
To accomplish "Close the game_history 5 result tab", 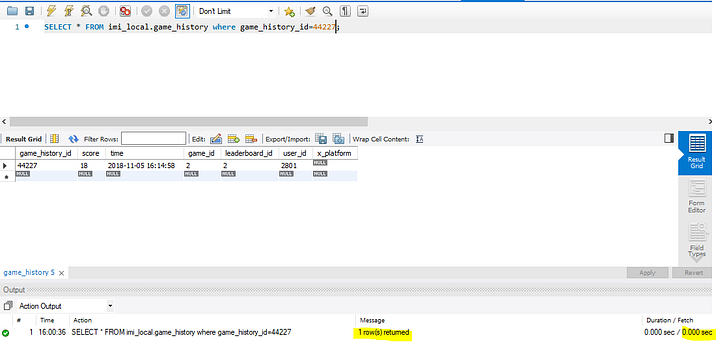I will click(x=61, y=273).
